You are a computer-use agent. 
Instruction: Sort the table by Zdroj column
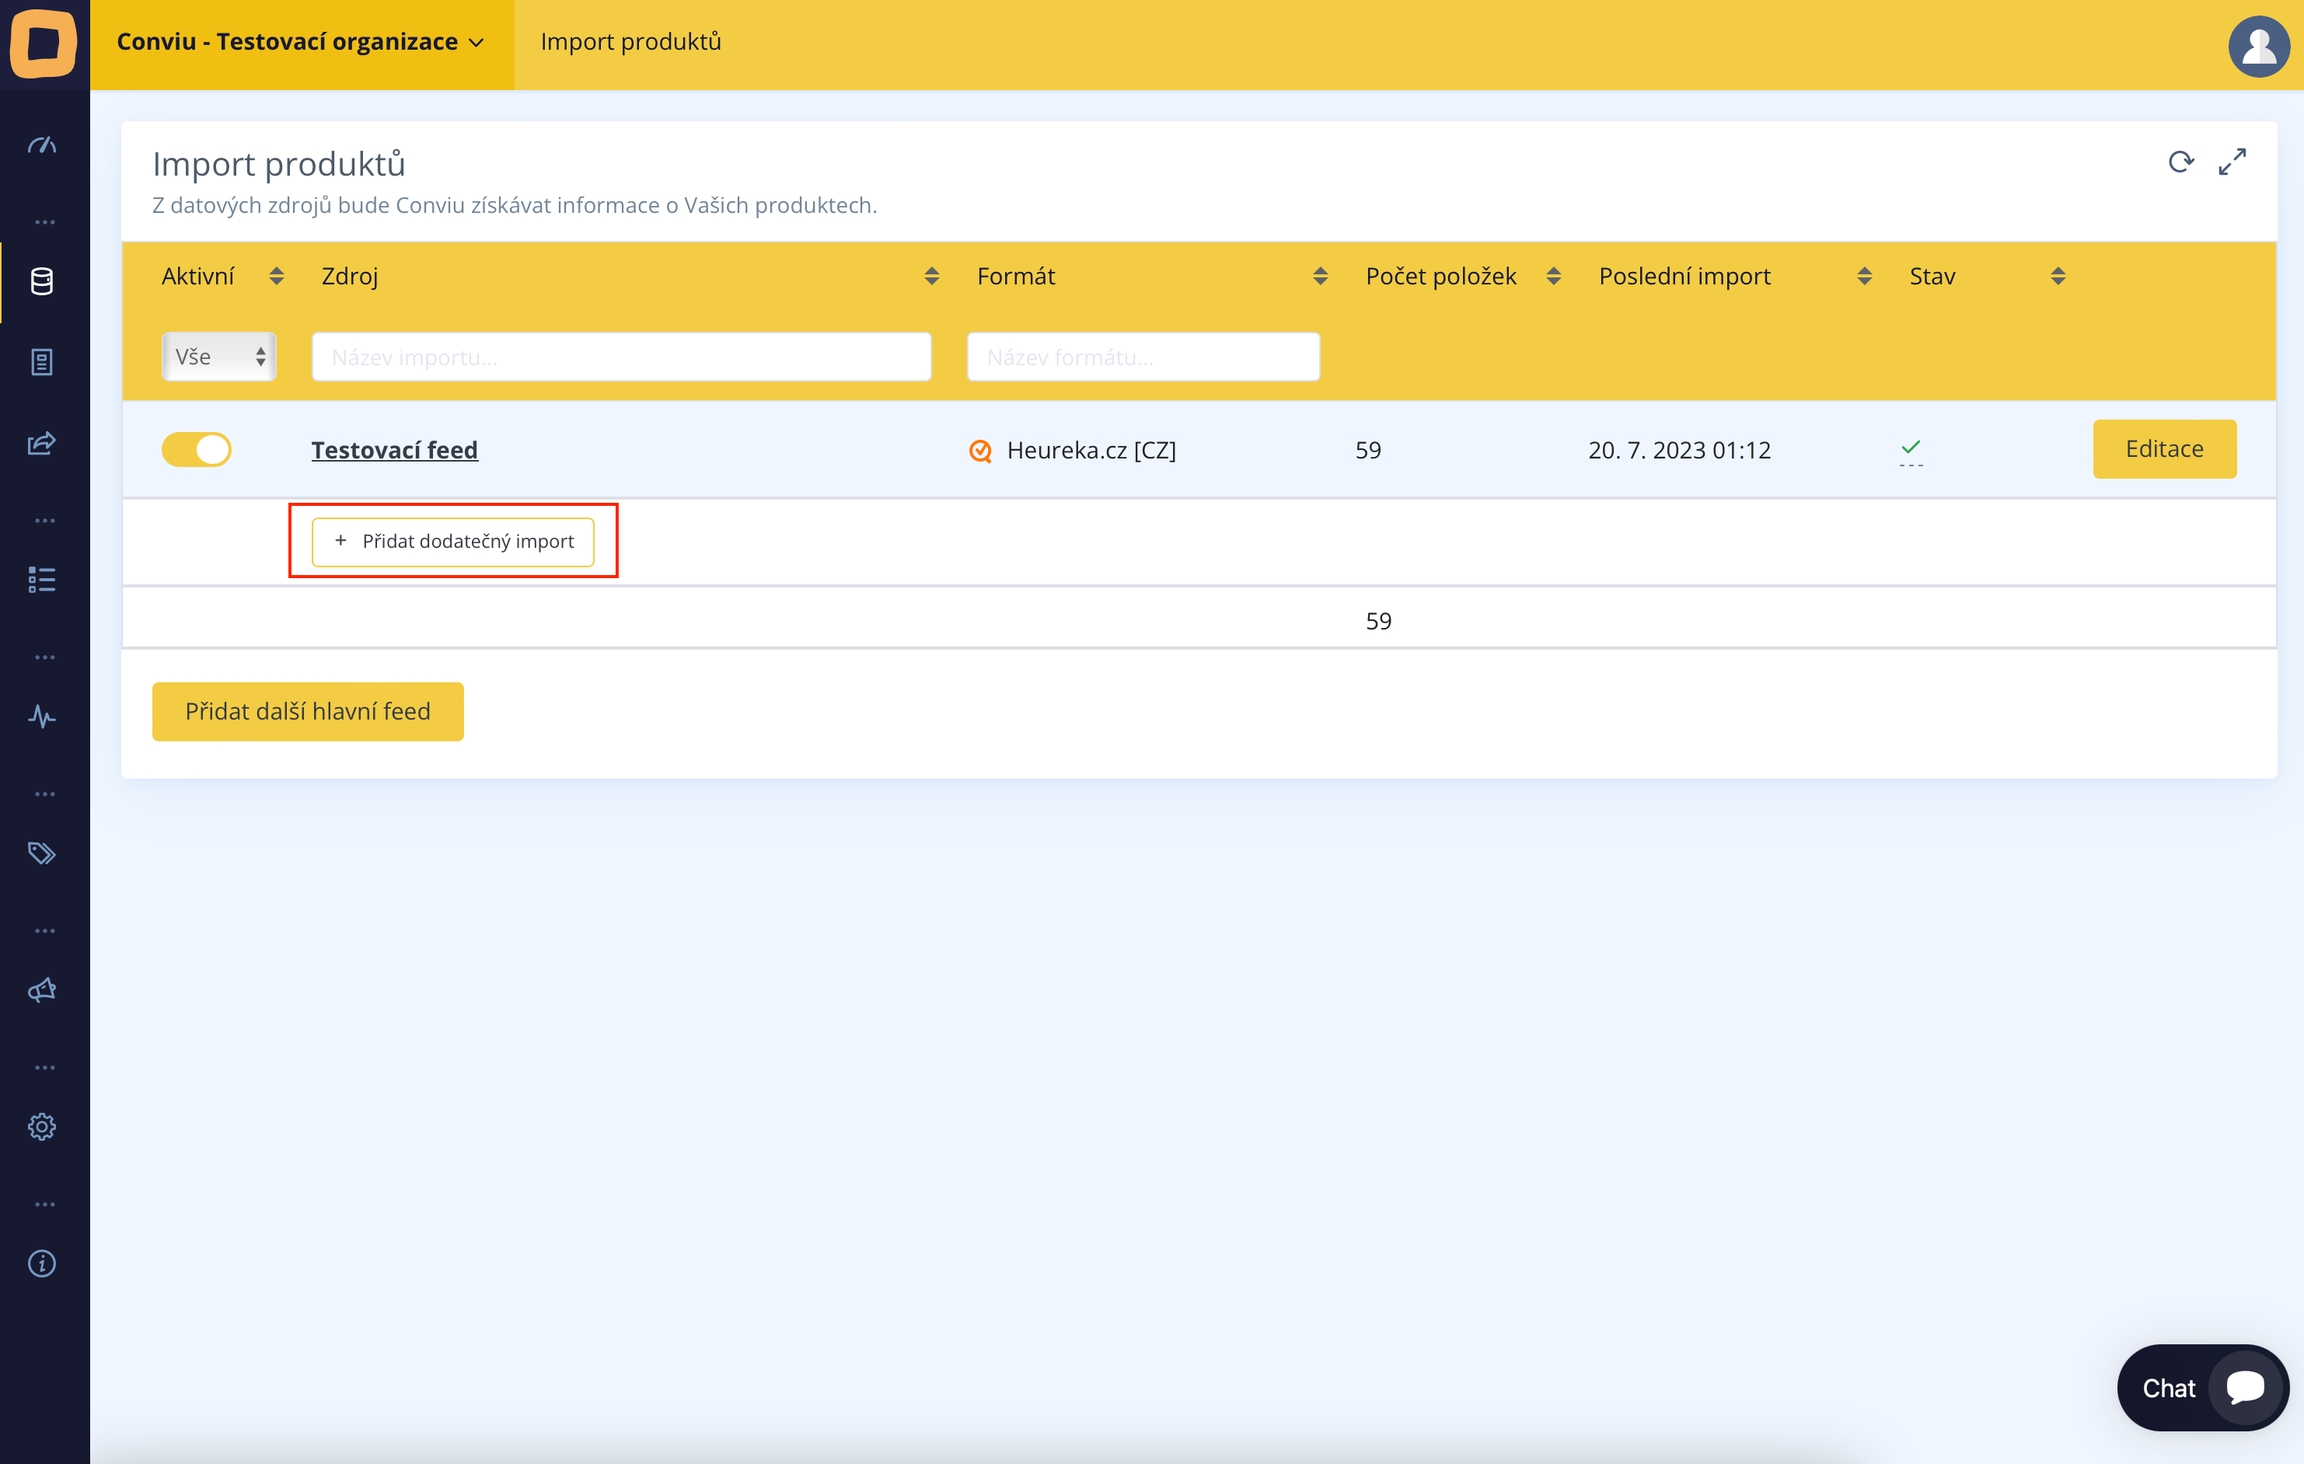931,276
